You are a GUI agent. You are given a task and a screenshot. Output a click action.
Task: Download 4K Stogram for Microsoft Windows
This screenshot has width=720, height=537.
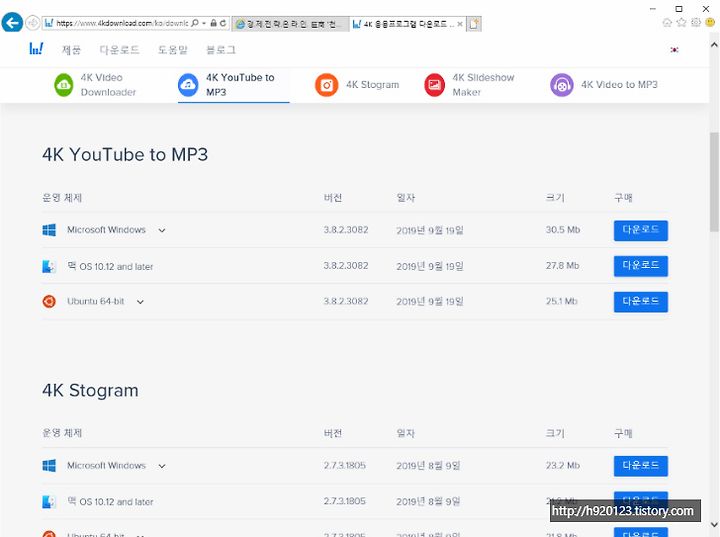click(641, 466)
